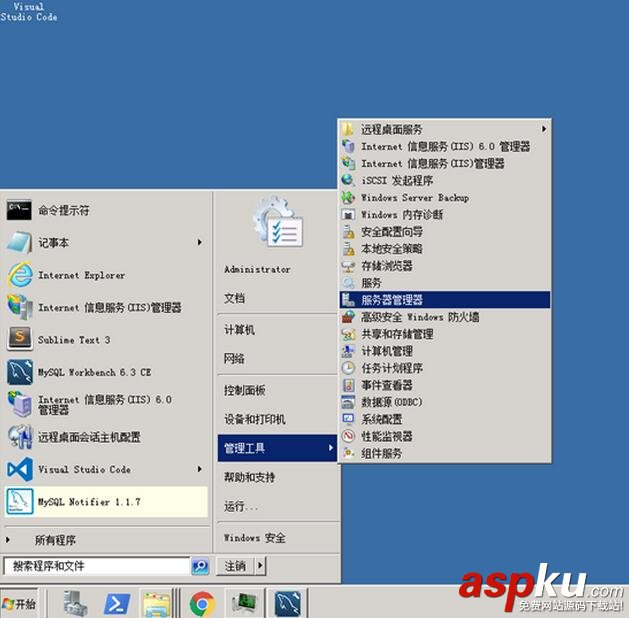
Task: Click the 开始 Start button
Action: pos(19,603)
